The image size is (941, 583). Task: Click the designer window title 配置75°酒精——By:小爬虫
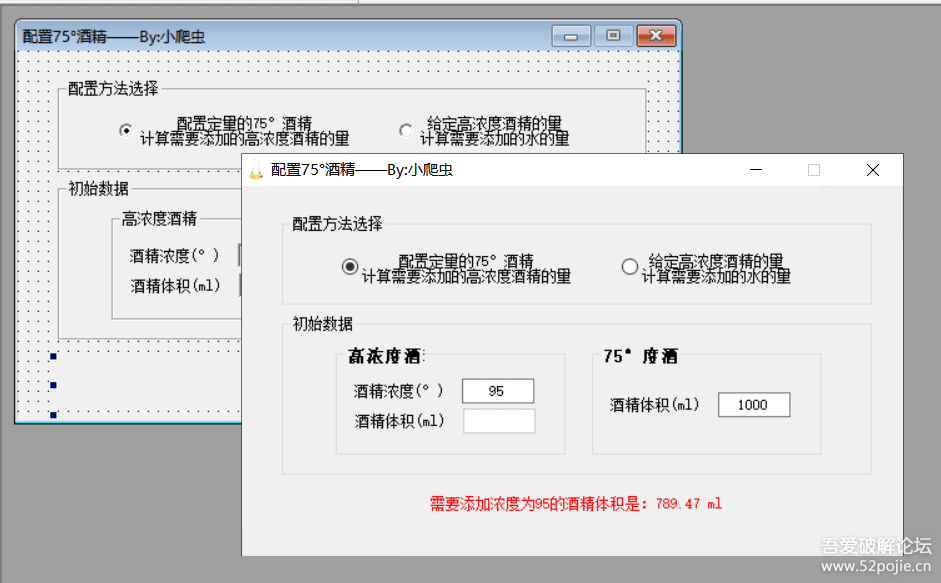coord(114,37)
